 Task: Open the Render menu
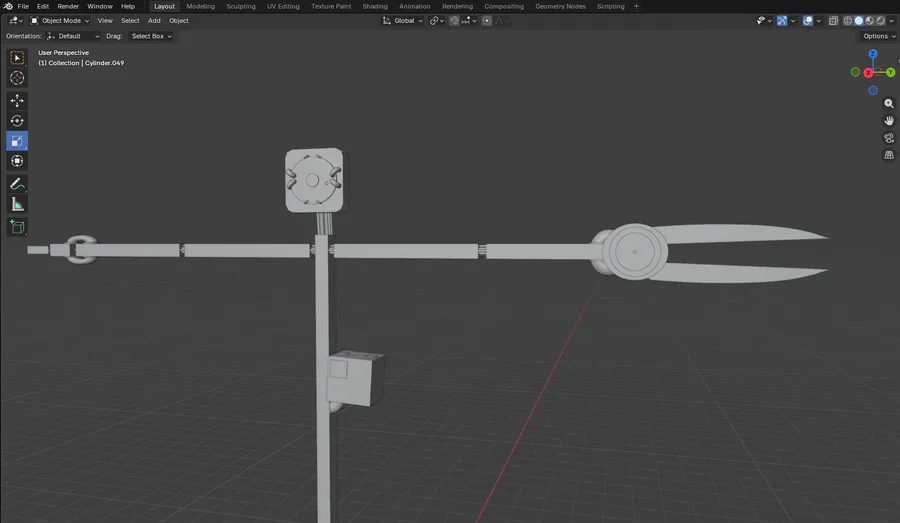point(68,6)
